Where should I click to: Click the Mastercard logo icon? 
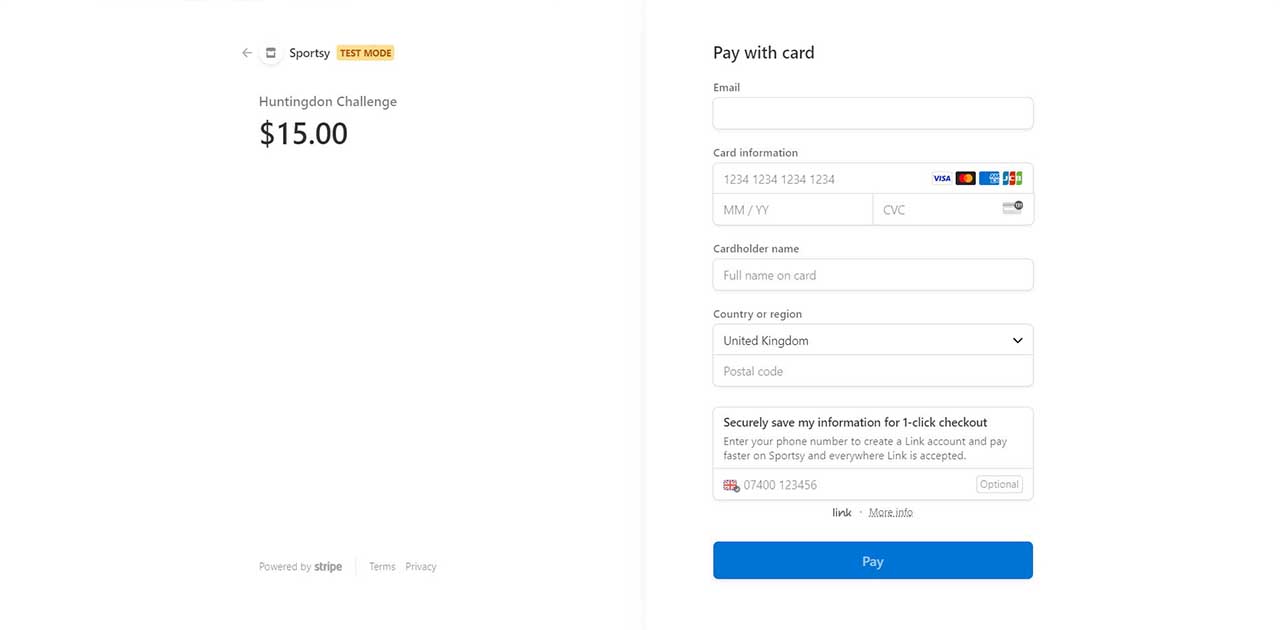tap(965, 178)
